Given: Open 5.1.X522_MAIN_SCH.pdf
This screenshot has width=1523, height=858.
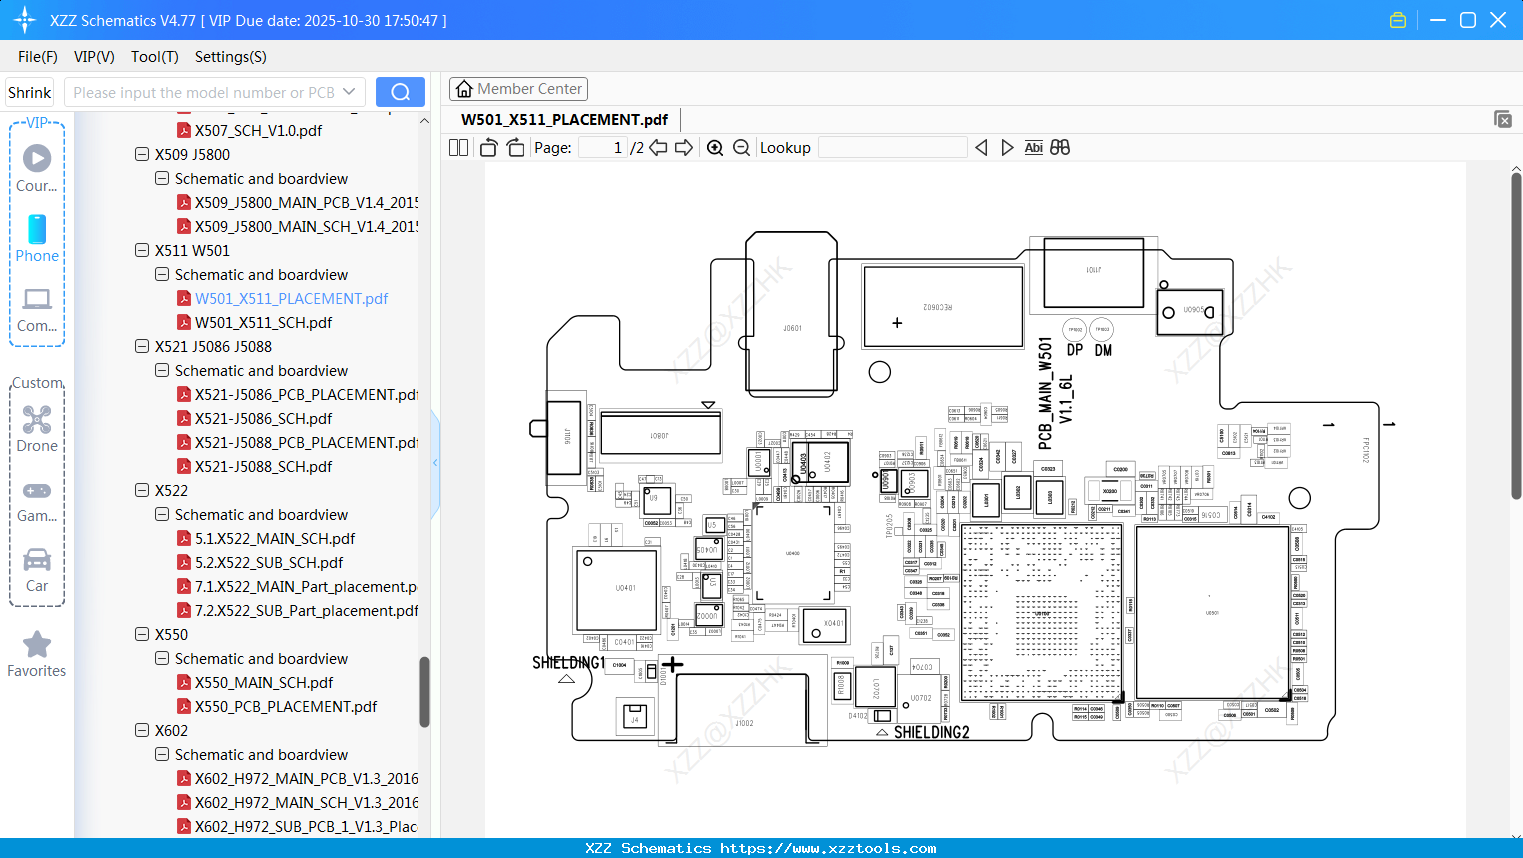Looking at the screenshot, I should click(x=275, y=538).
